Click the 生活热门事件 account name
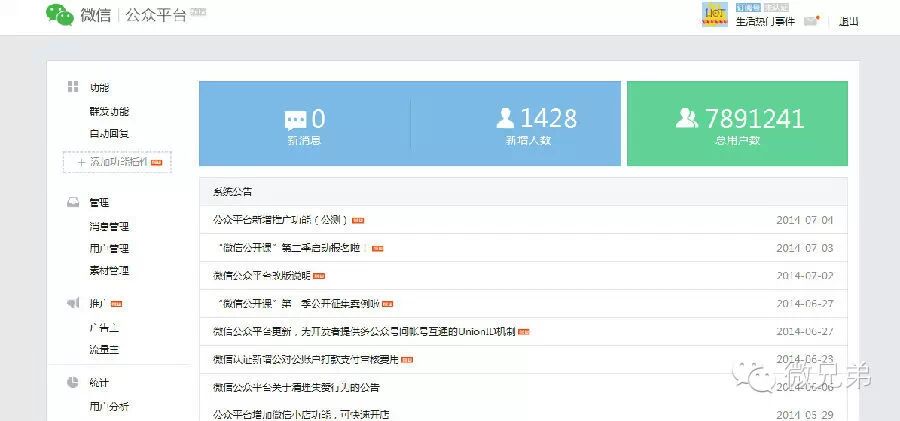Screen dimensions: 900x421 765,22
